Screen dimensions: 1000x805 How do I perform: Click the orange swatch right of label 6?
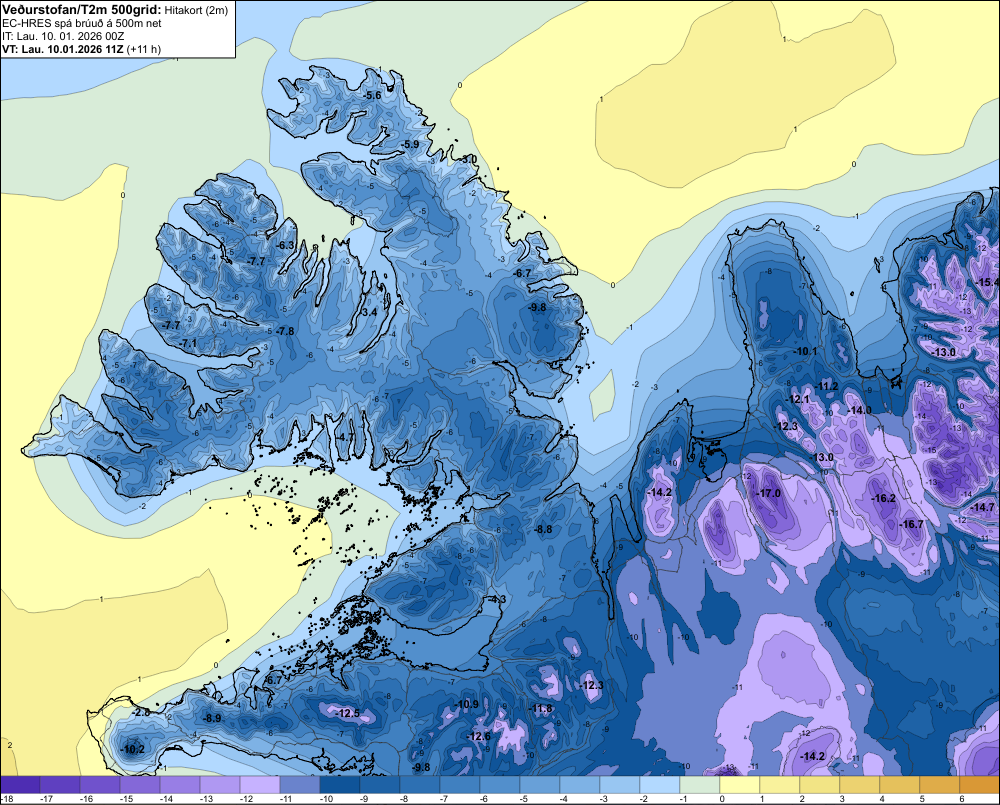coord(980,785)
